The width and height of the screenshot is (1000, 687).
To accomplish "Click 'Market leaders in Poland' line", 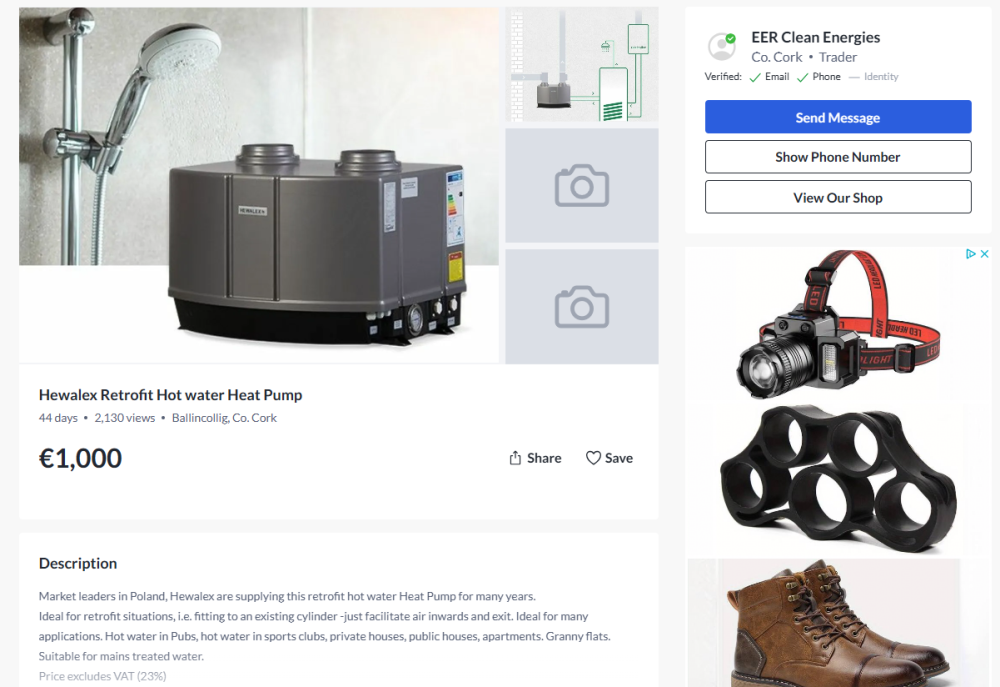I will pyautogui.click(x=287, y=596).
